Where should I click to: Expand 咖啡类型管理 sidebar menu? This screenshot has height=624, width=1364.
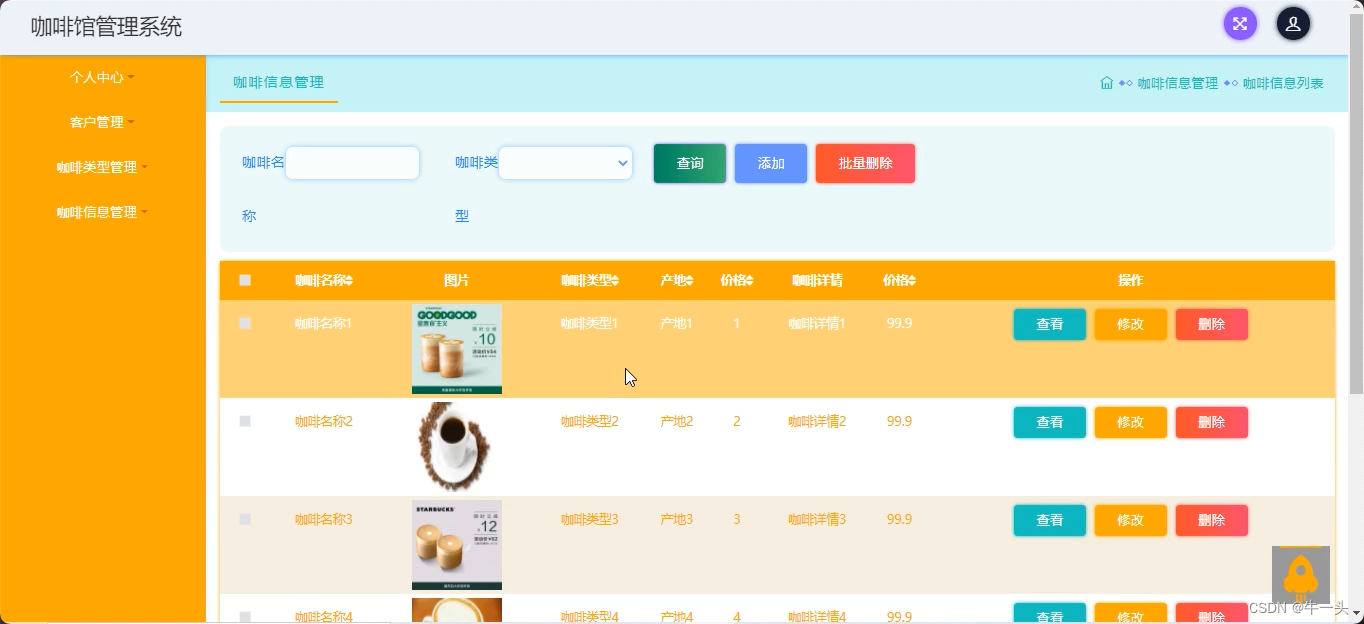click(x=101, y=167)
